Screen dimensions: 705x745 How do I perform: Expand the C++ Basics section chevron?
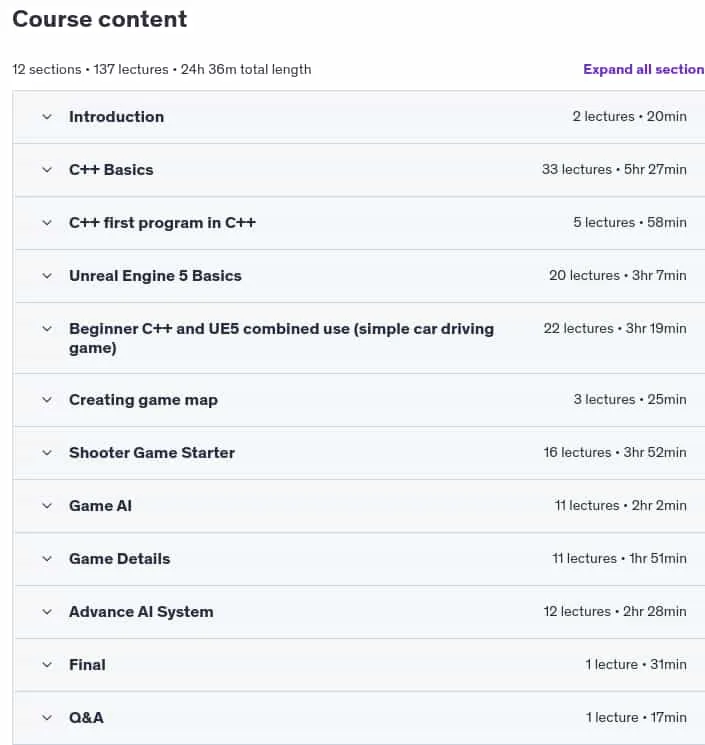point(47,170)
